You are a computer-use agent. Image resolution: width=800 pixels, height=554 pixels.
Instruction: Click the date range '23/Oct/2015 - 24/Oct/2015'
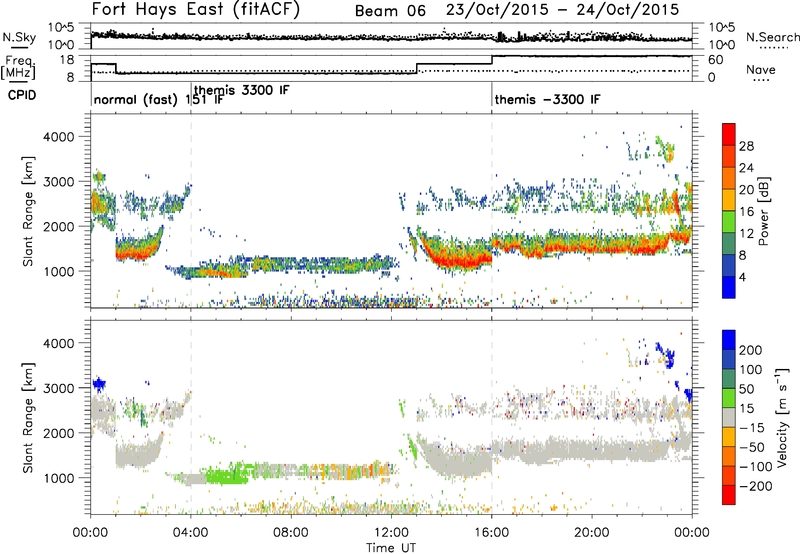click(562, 10)
